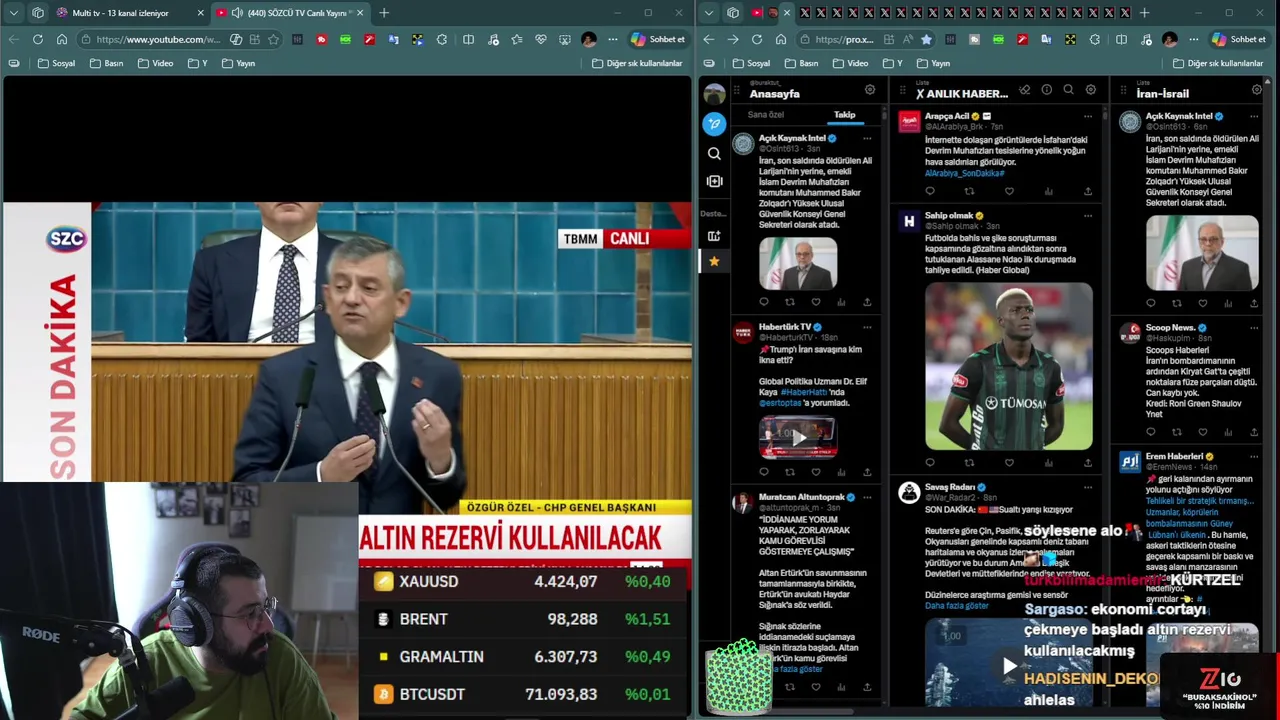Click the favorite star in the X Pro window address bar

(926, 39)
